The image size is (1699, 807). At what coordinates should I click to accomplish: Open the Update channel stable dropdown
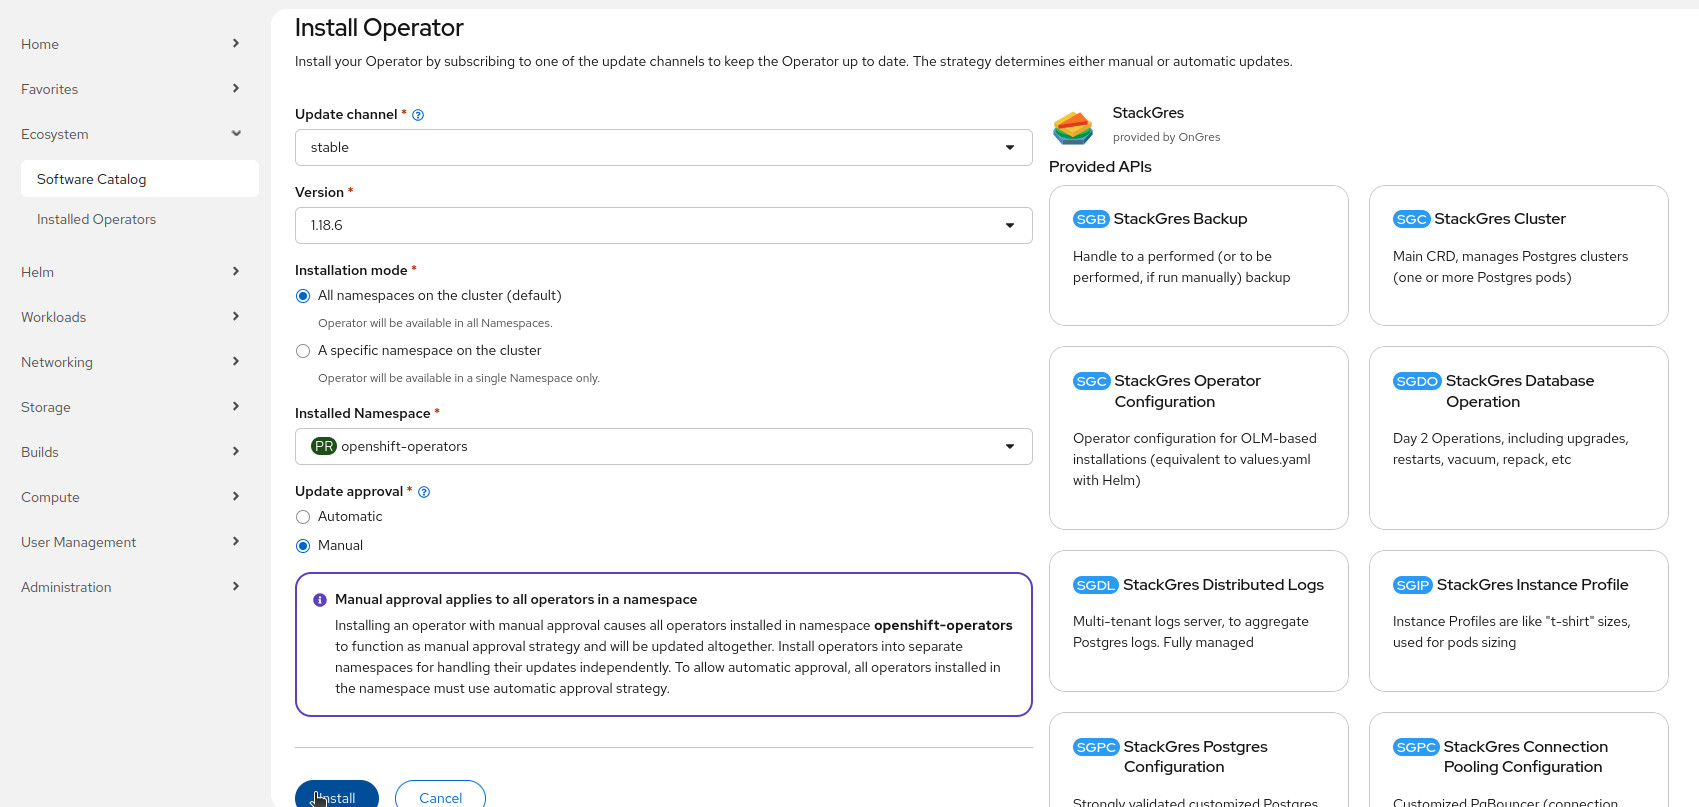[663, 147]
